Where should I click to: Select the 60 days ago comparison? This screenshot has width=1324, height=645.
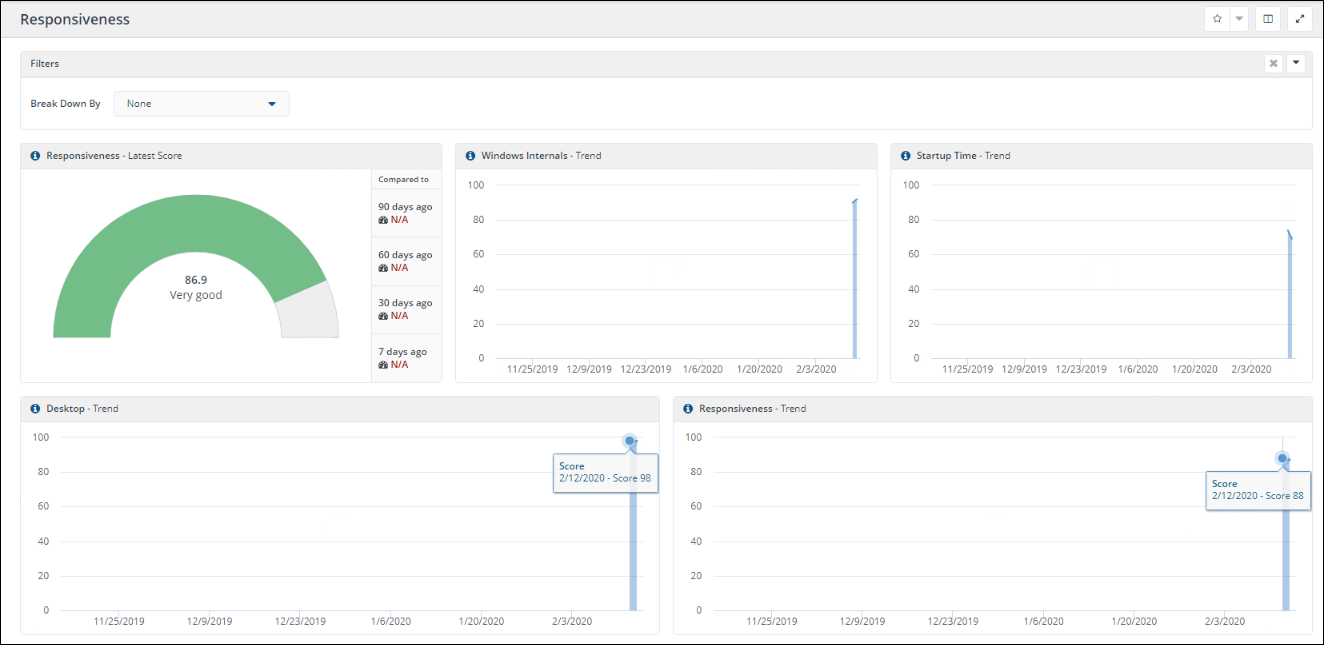[405, 261]
